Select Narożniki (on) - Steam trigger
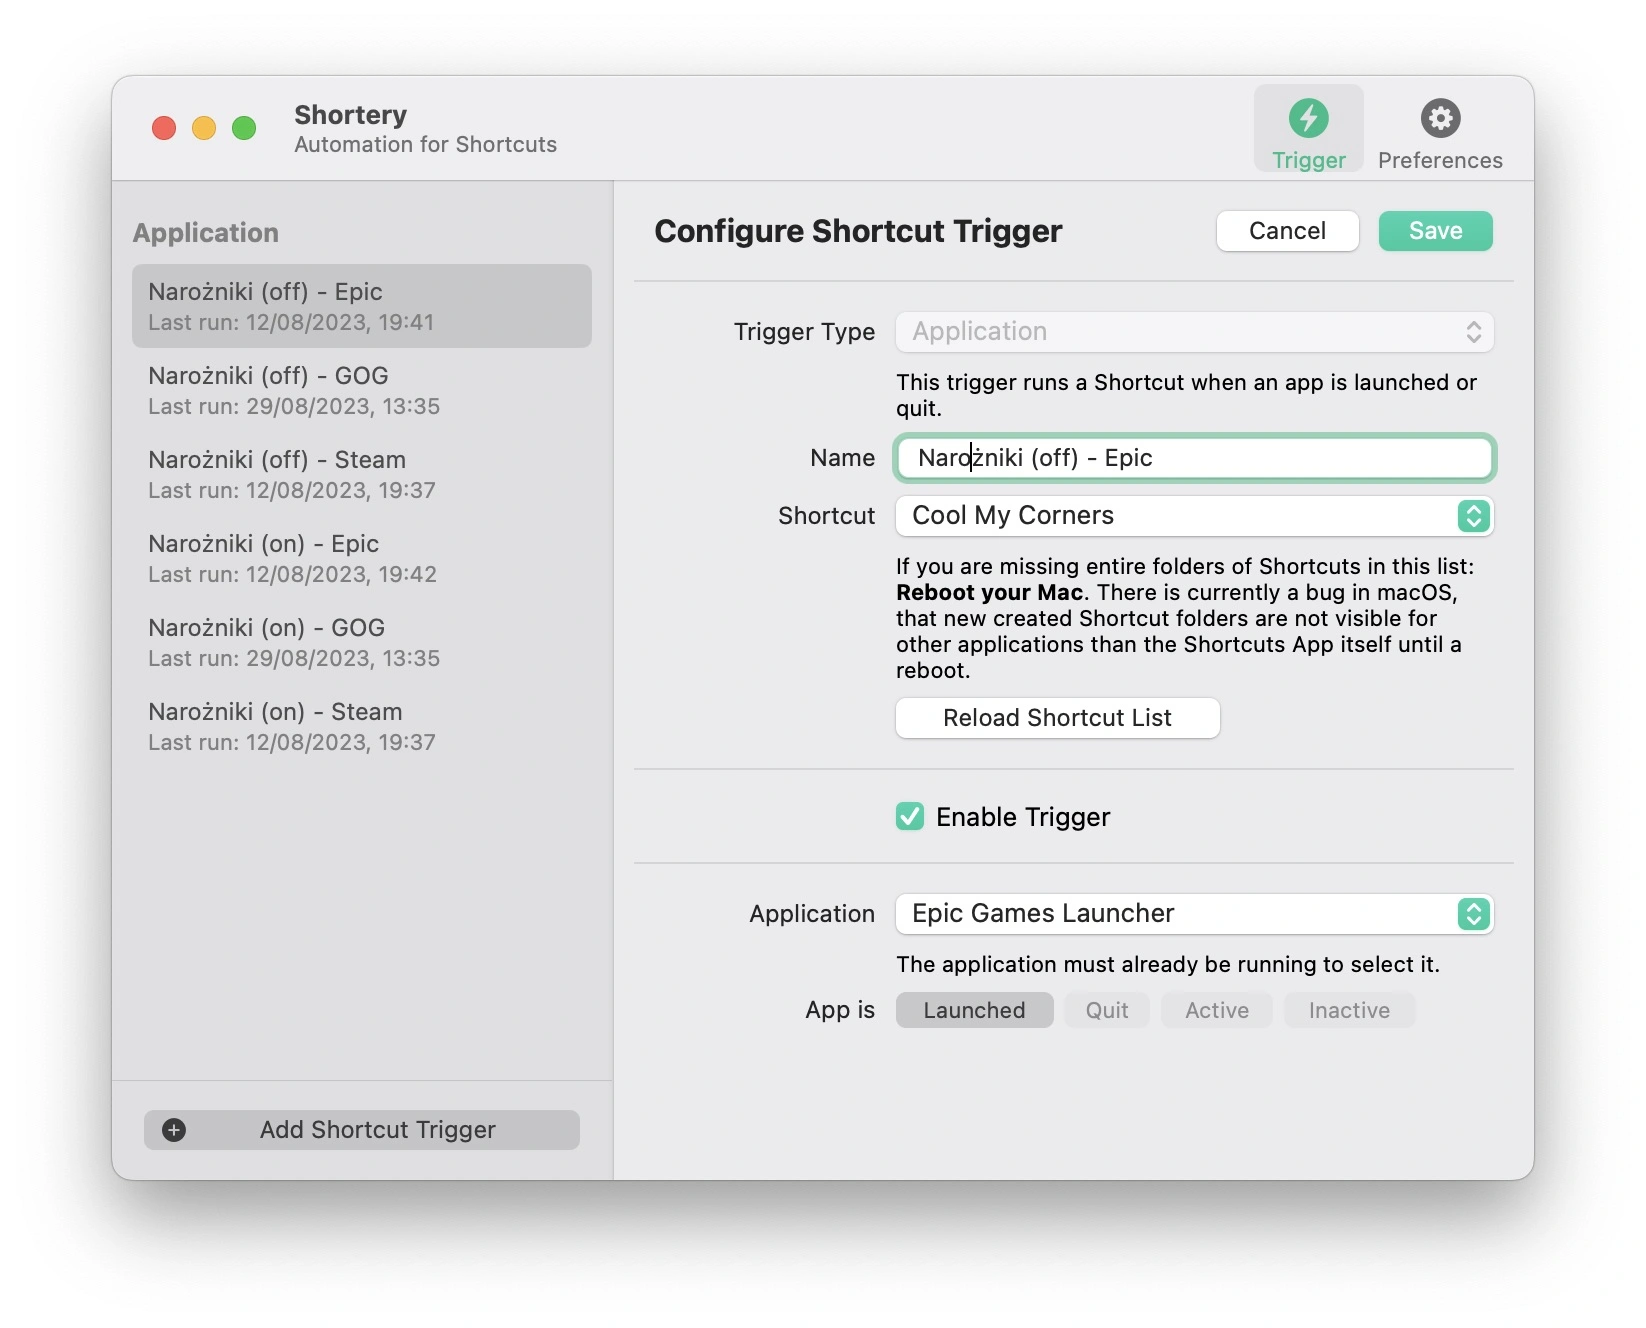The image size is (1646, 1328). click(362, 726)
